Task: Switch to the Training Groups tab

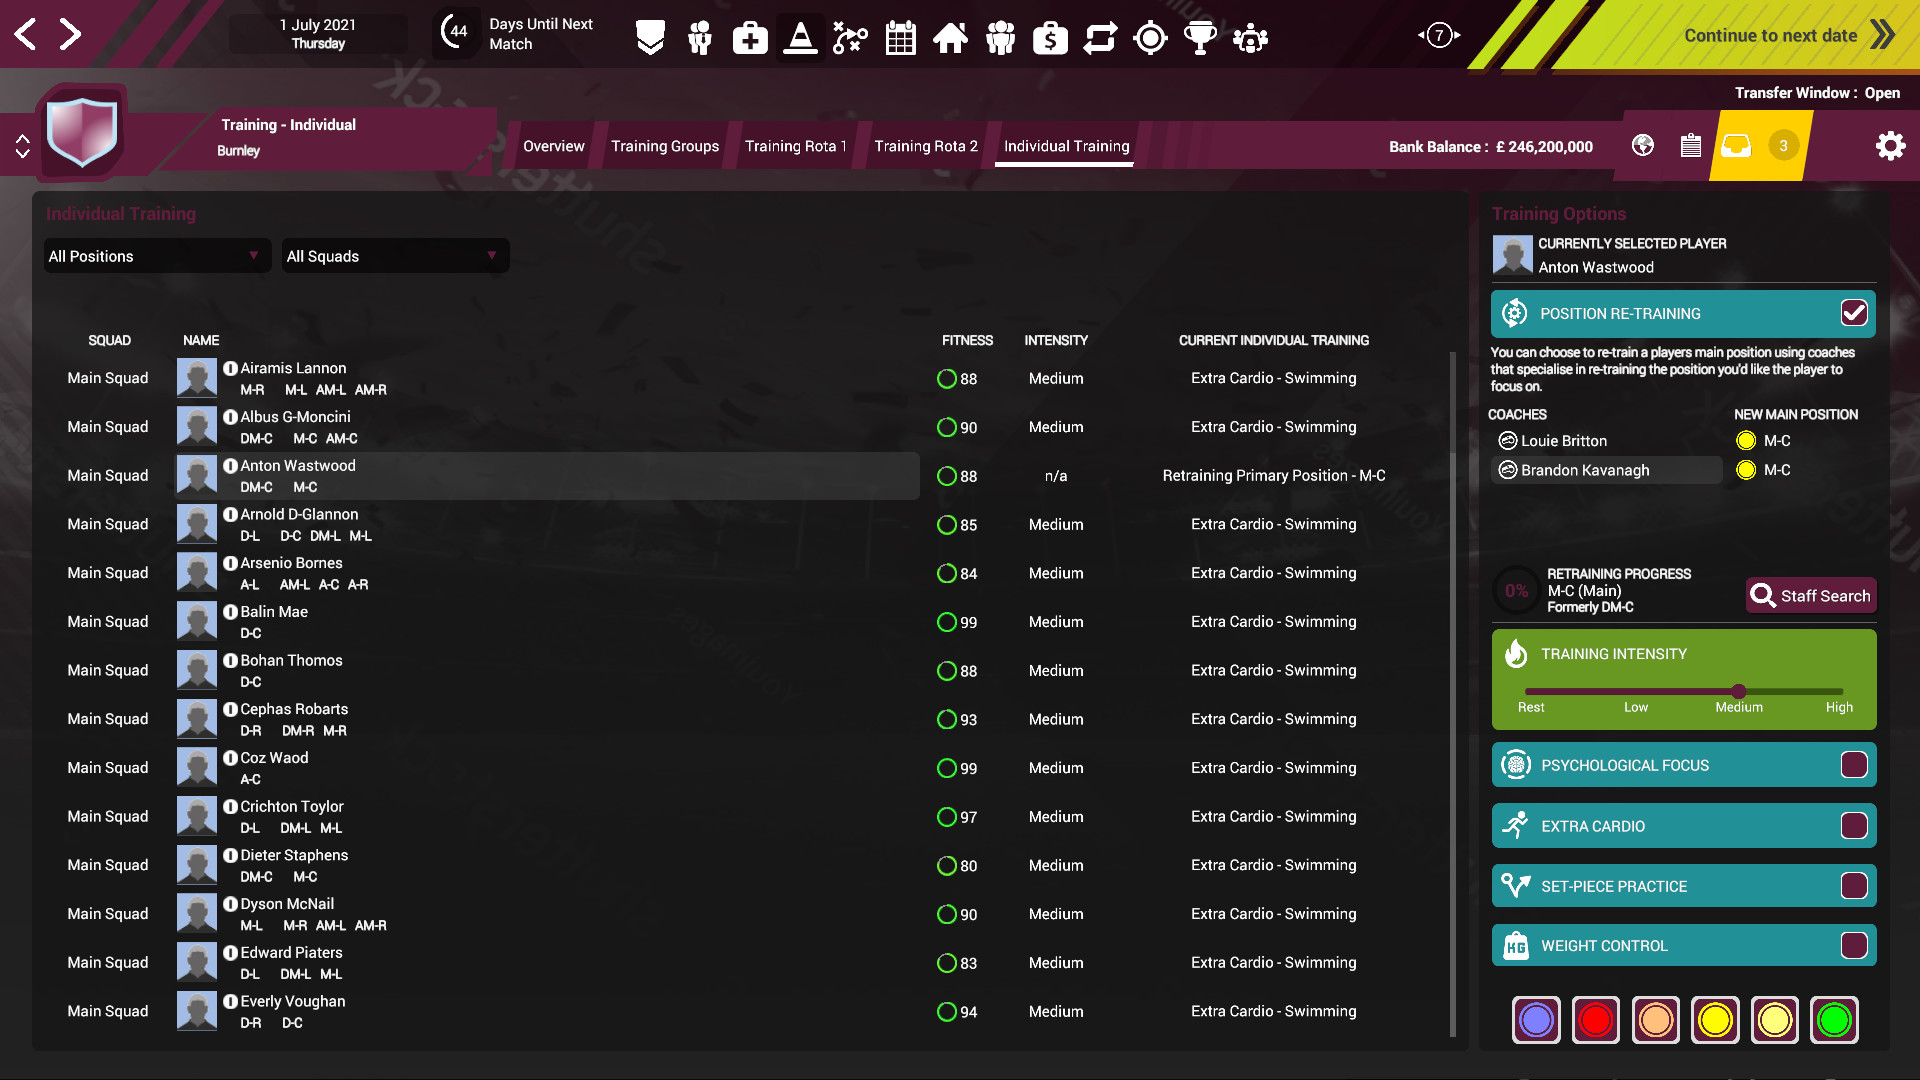Action: (x=664, y=146)
